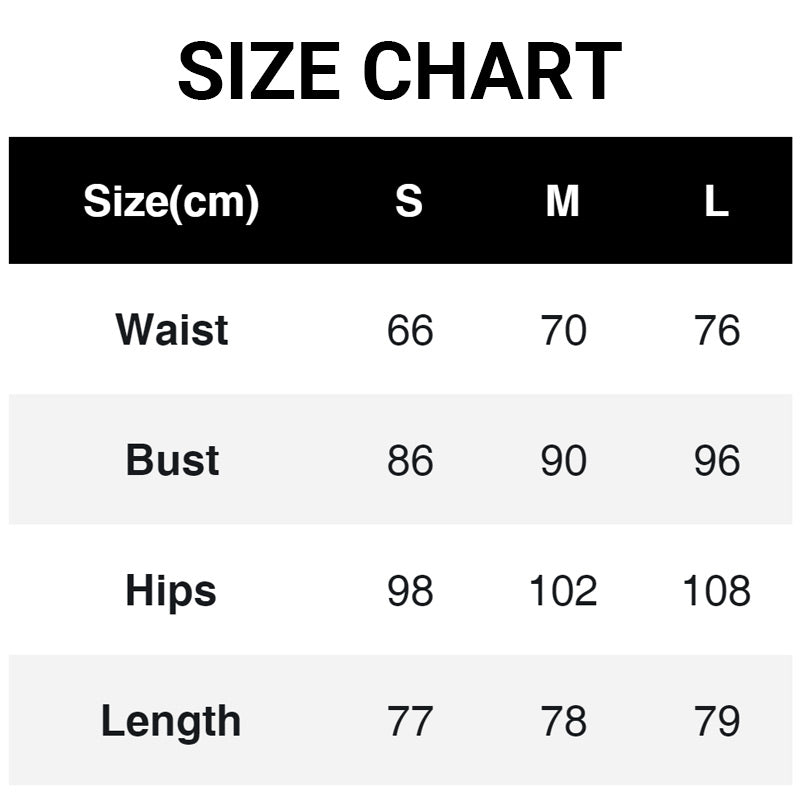Viewport: 800px width, 800px height.
Task: Click the SIZE CHART title text
Action: pos(400,72)
